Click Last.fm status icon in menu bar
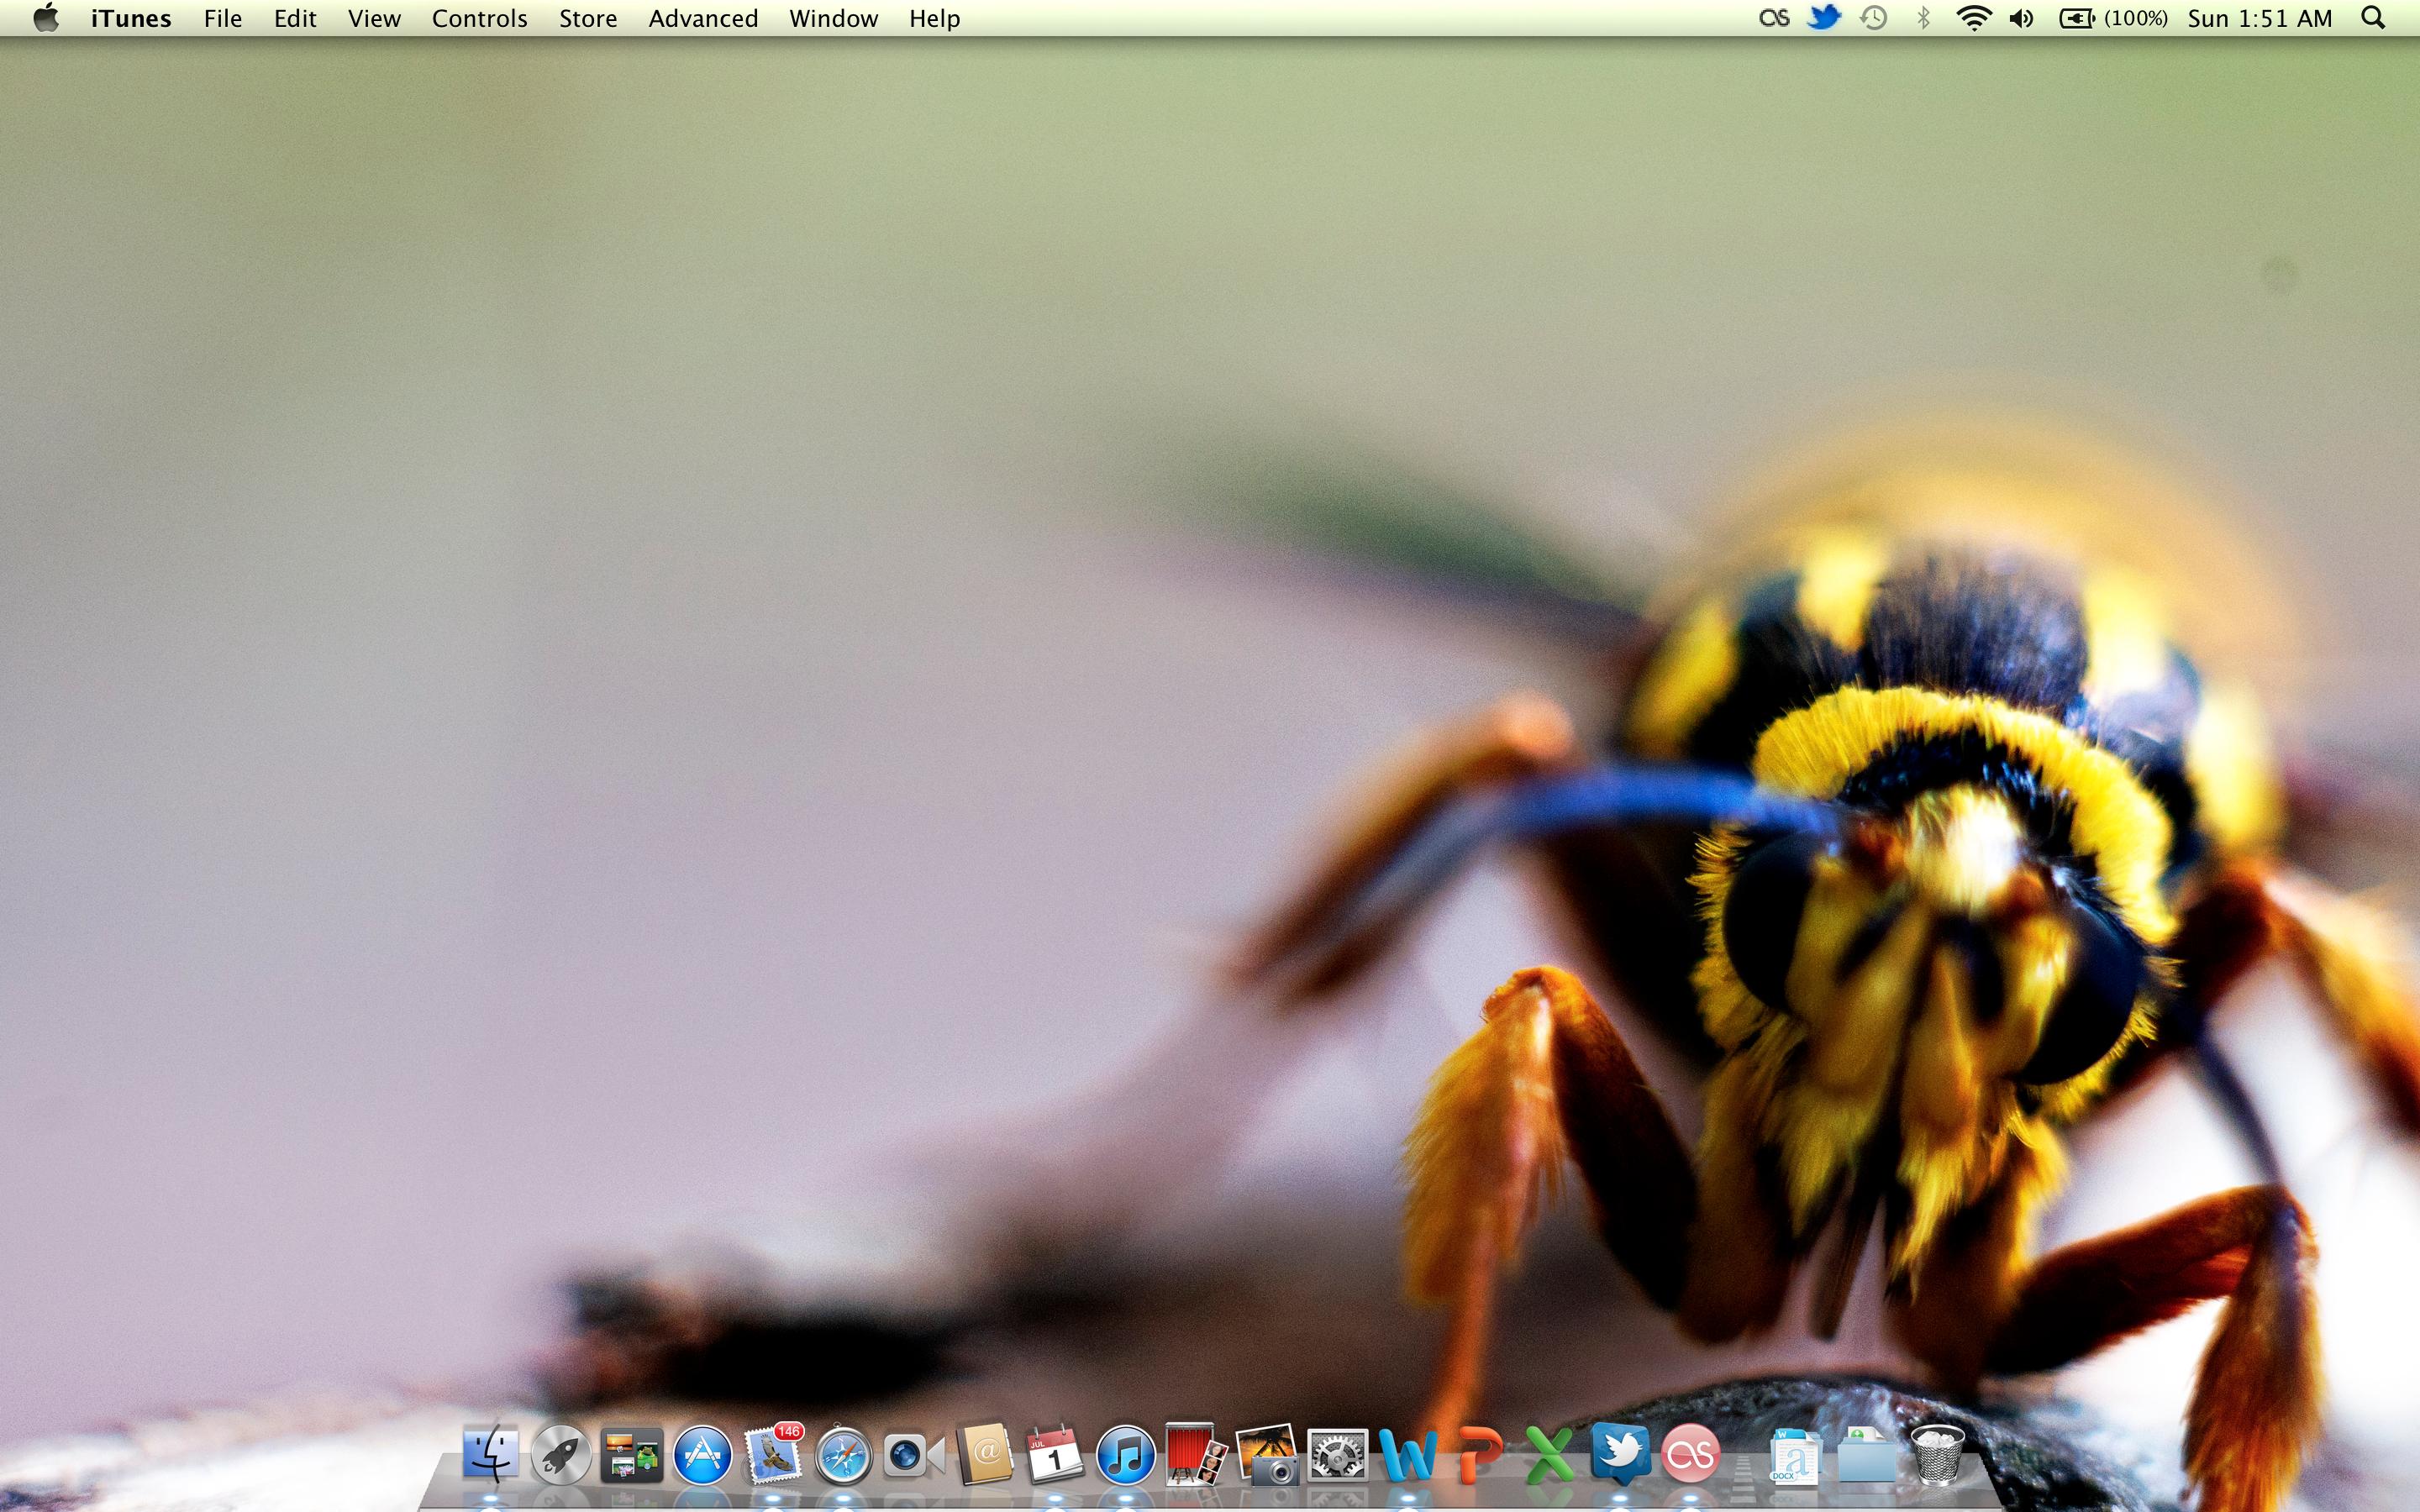2420x1512 pixels. coord(1774,18)
